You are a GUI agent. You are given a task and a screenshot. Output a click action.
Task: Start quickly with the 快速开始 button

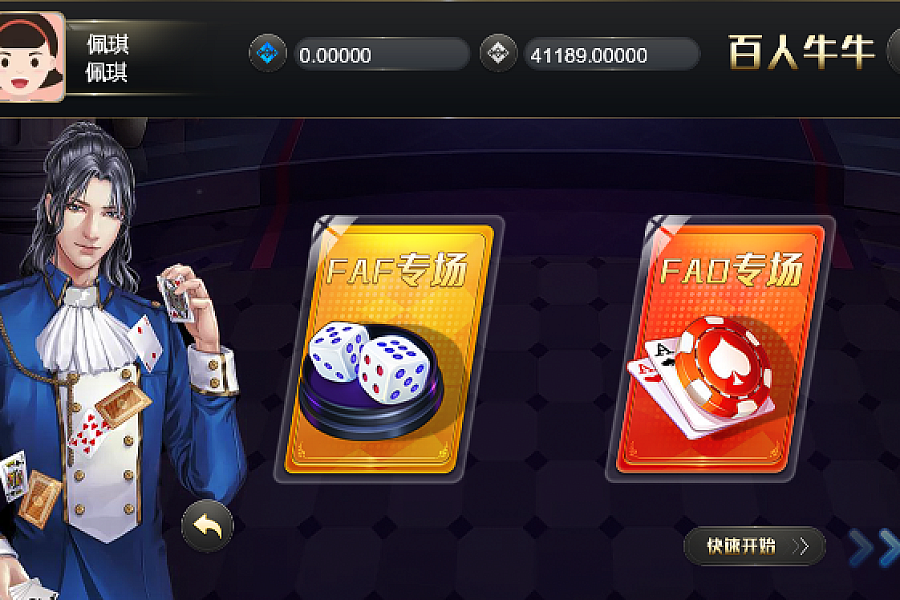point(755,546)
